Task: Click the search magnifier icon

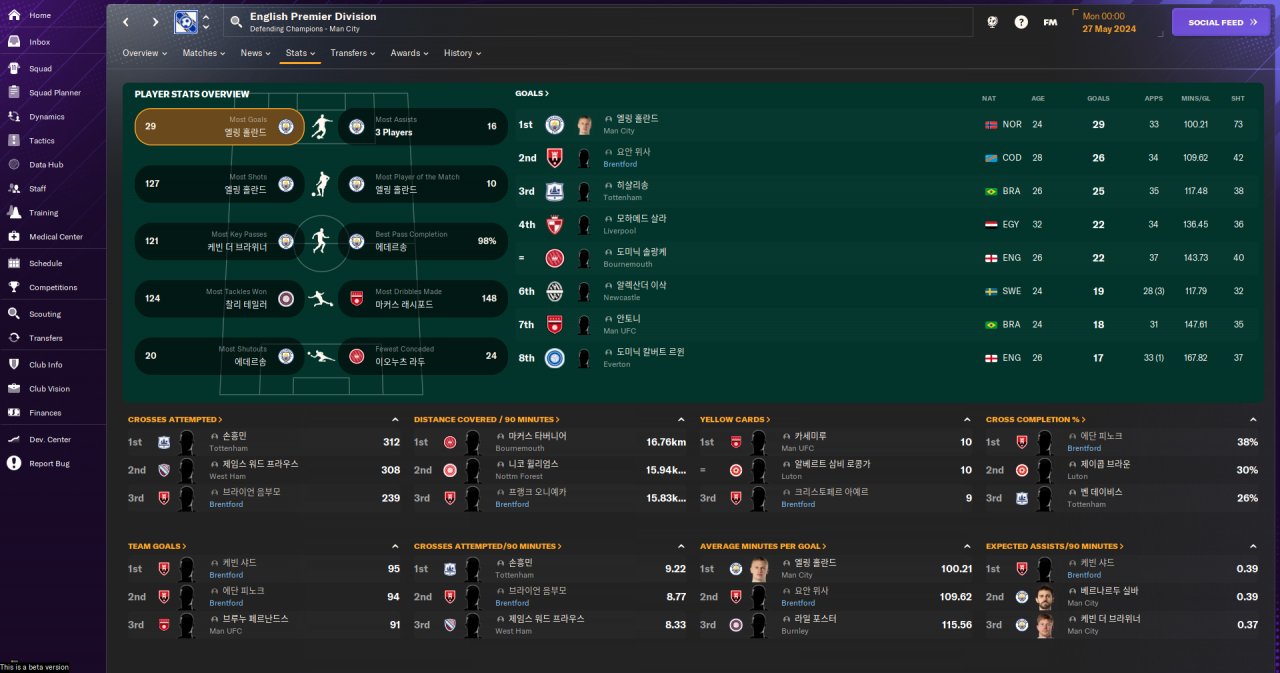Action: coord(235,22)
